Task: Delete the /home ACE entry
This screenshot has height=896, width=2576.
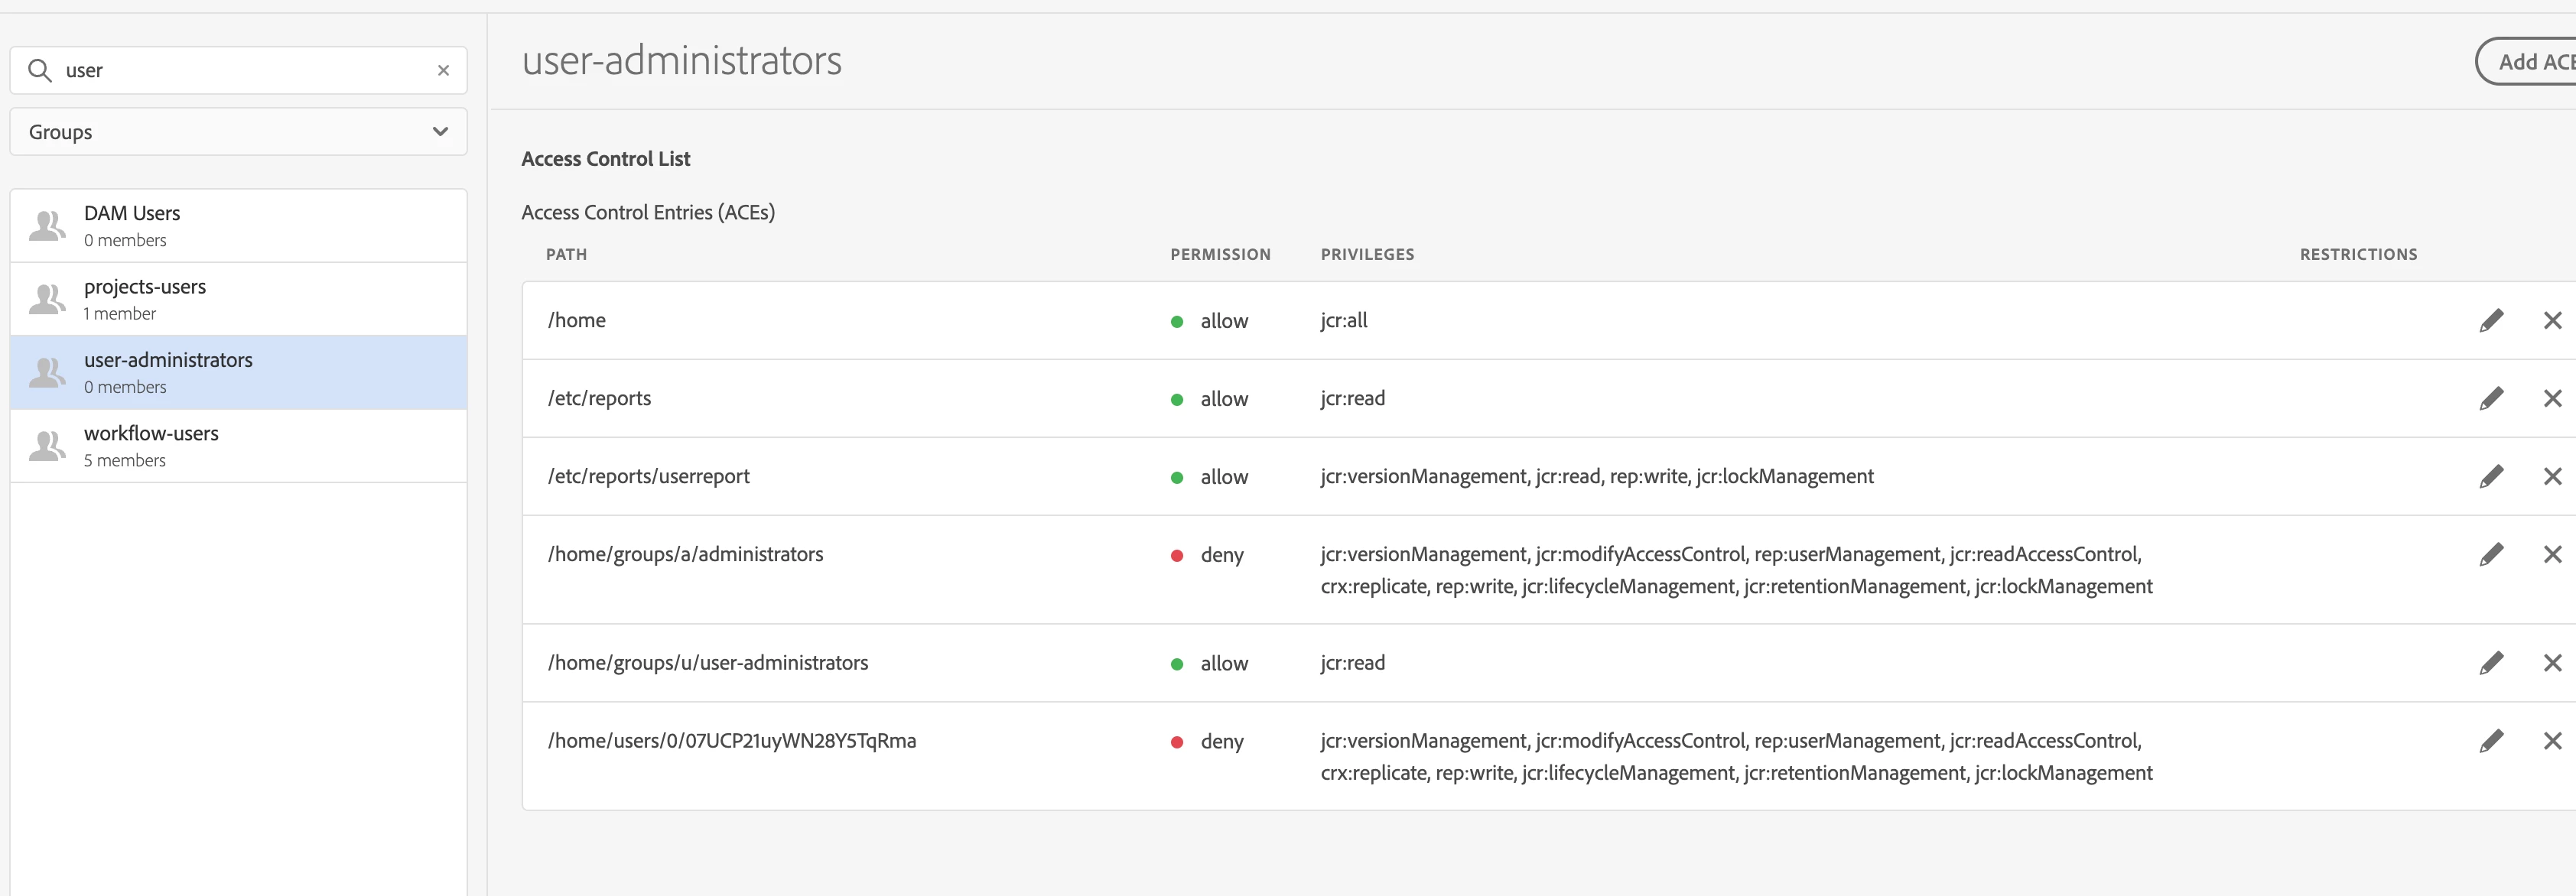Action: click(2552, 320)
